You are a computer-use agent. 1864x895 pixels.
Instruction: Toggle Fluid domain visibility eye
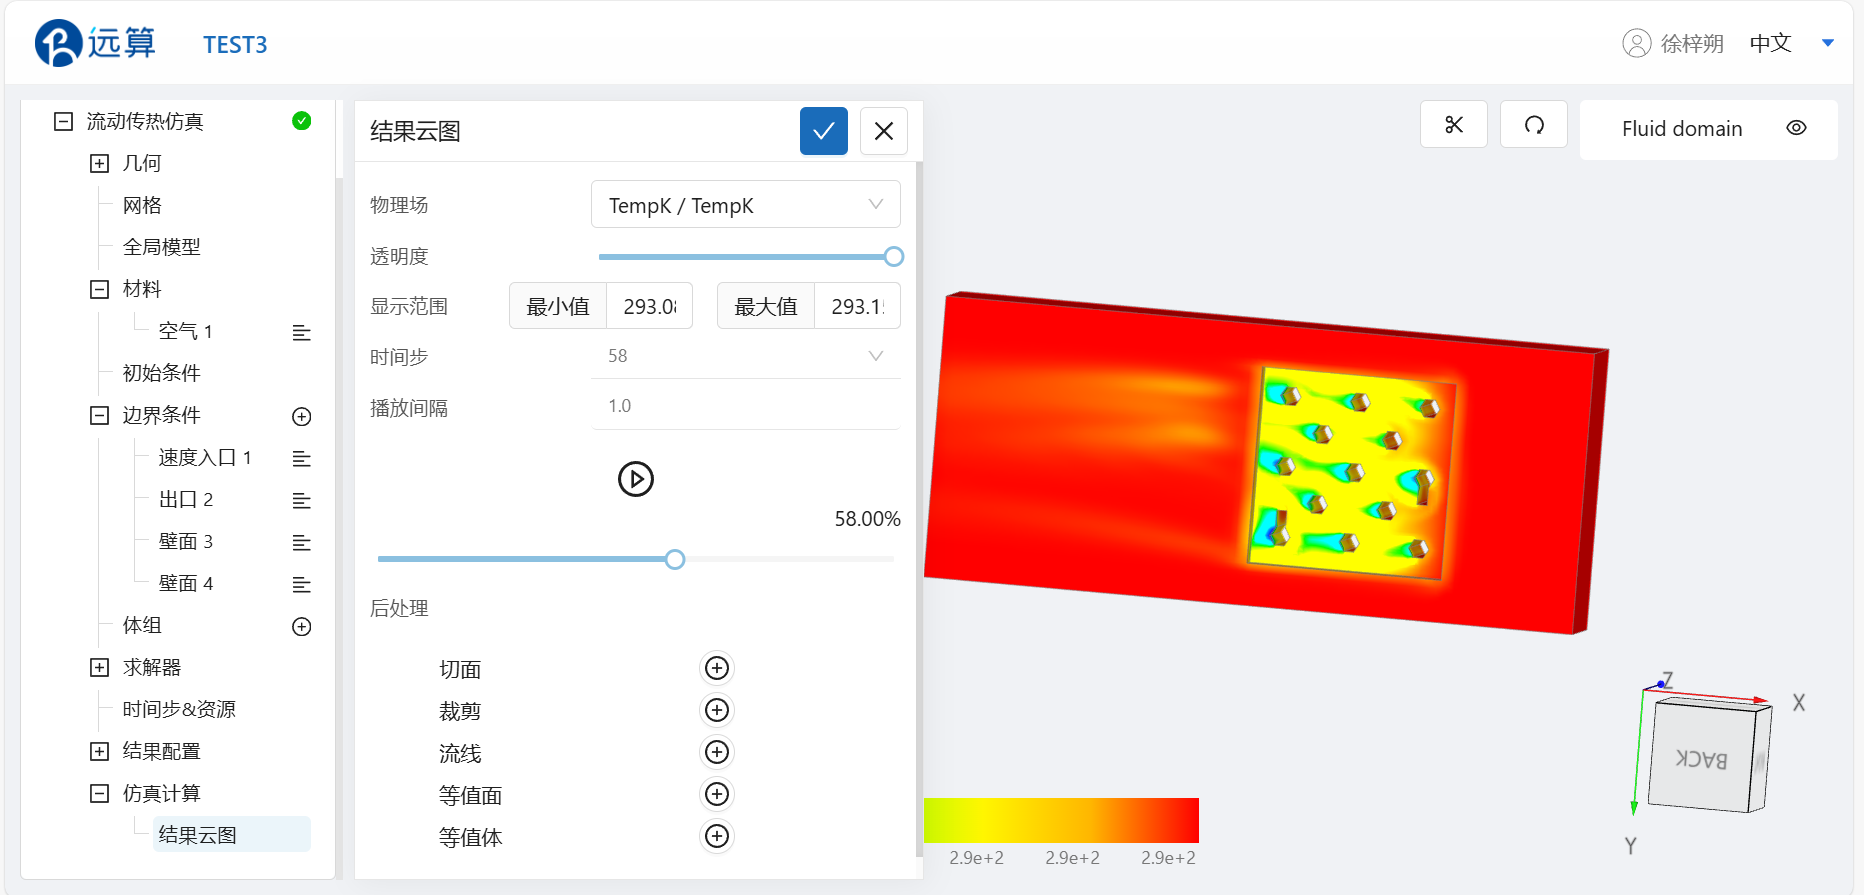coord(1796,128)
